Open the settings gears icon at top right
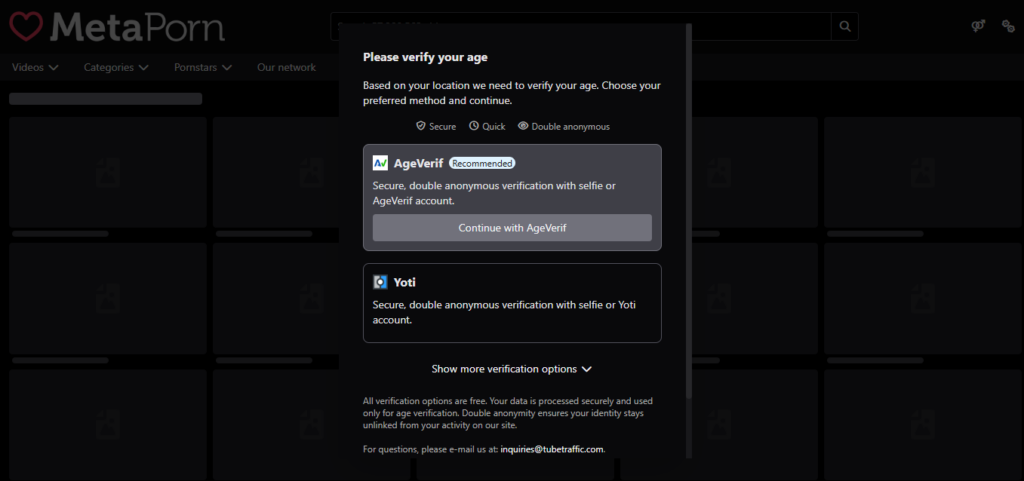This screenshot has width=1024, height=481. coord(1008,27)
